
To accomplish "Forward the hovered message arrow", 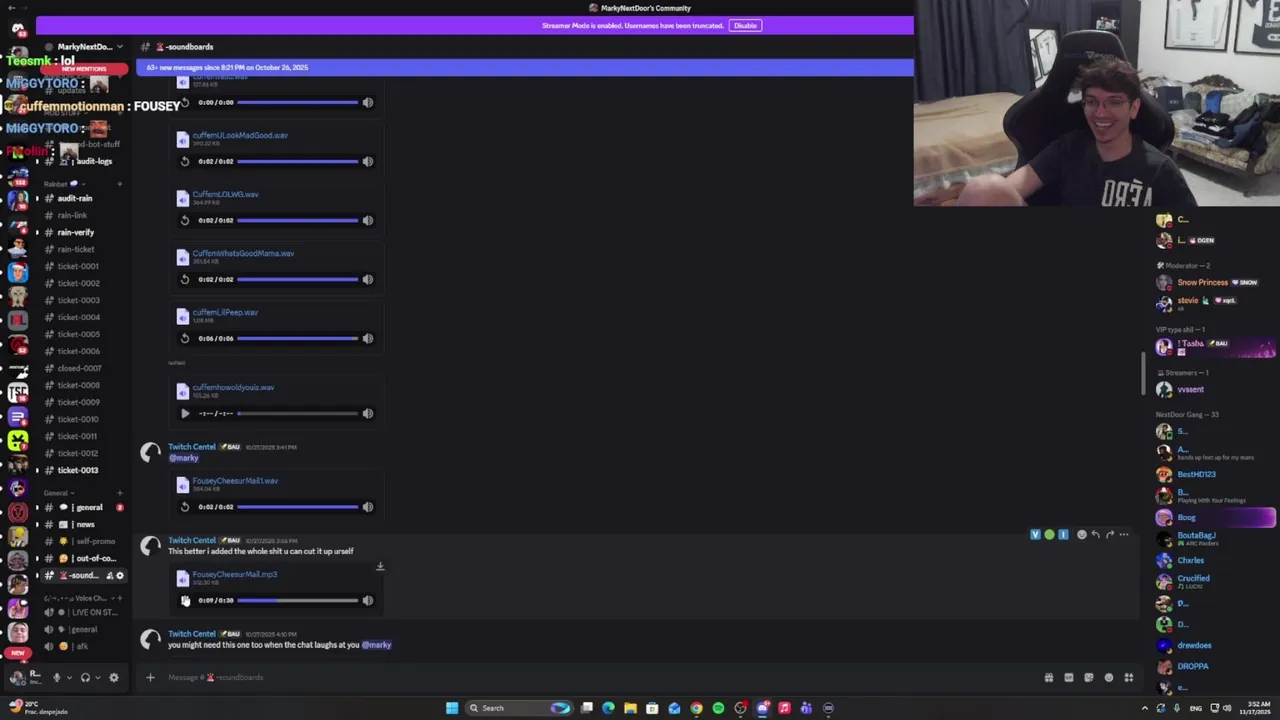I will [1109, 535].
